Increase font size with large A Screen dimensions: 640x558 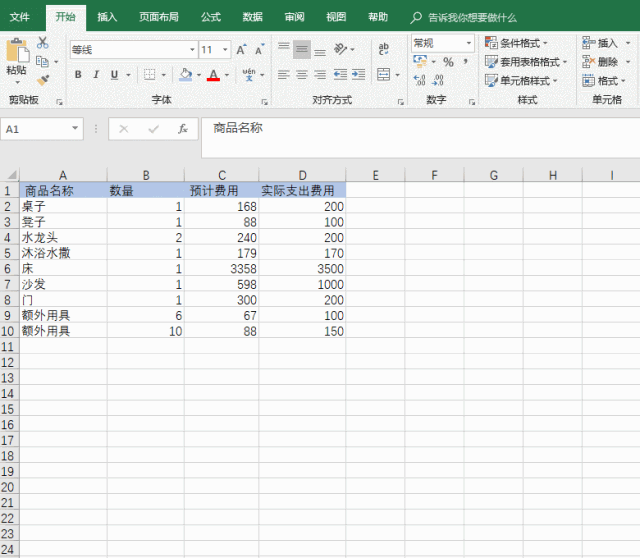241,50
